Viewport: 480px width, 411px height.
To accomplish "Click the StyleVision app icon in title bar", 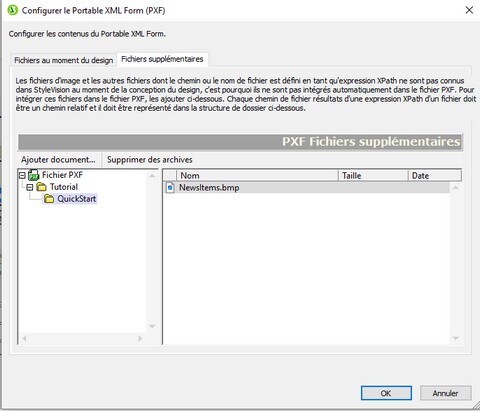I will tap(12, 10).
